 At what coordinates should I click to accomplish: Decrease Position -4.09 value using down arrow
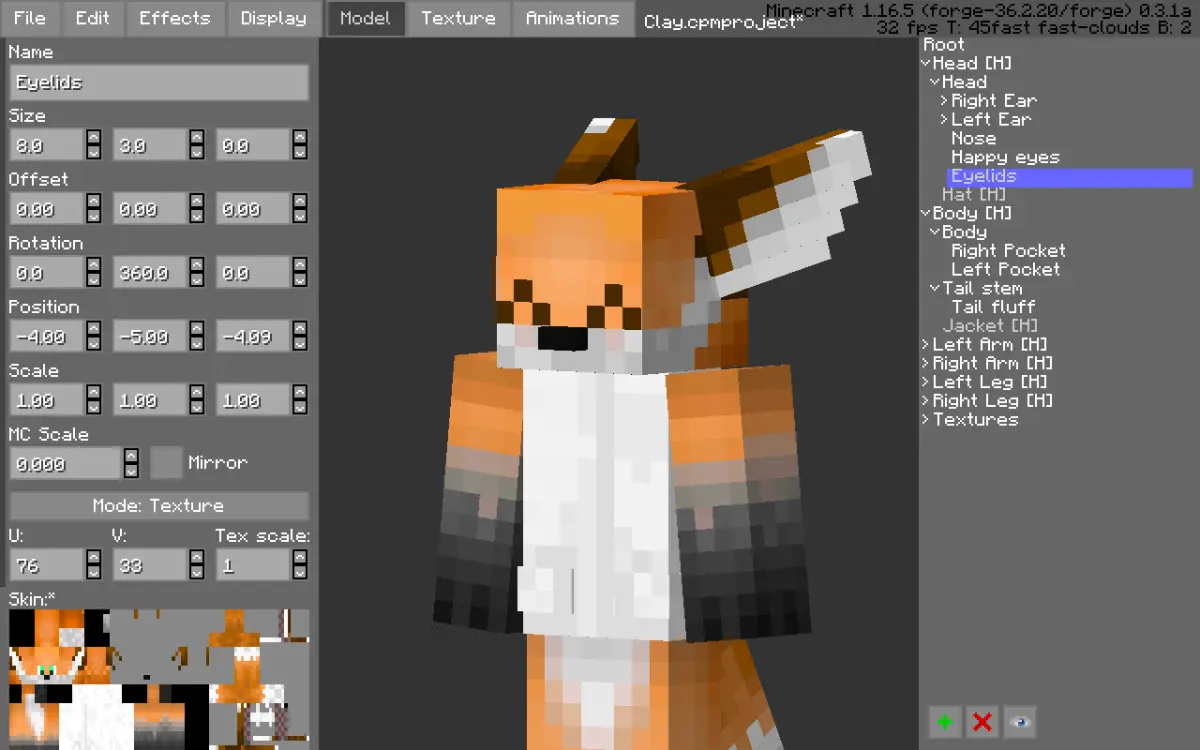[x=300, y=345]
